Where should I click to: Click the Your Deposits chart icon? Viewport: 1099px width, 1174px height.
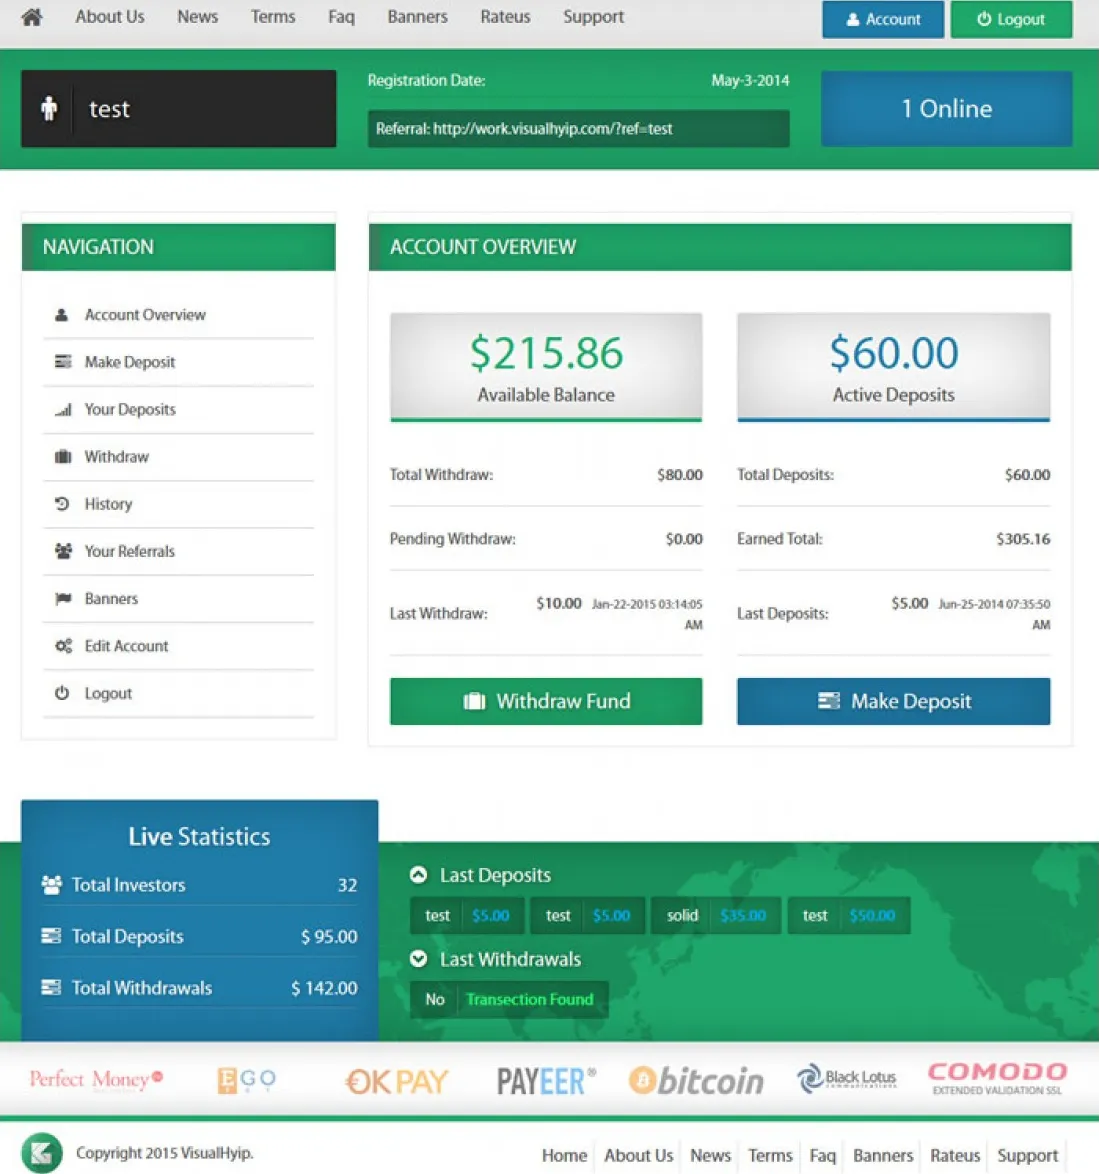[63, 410]
